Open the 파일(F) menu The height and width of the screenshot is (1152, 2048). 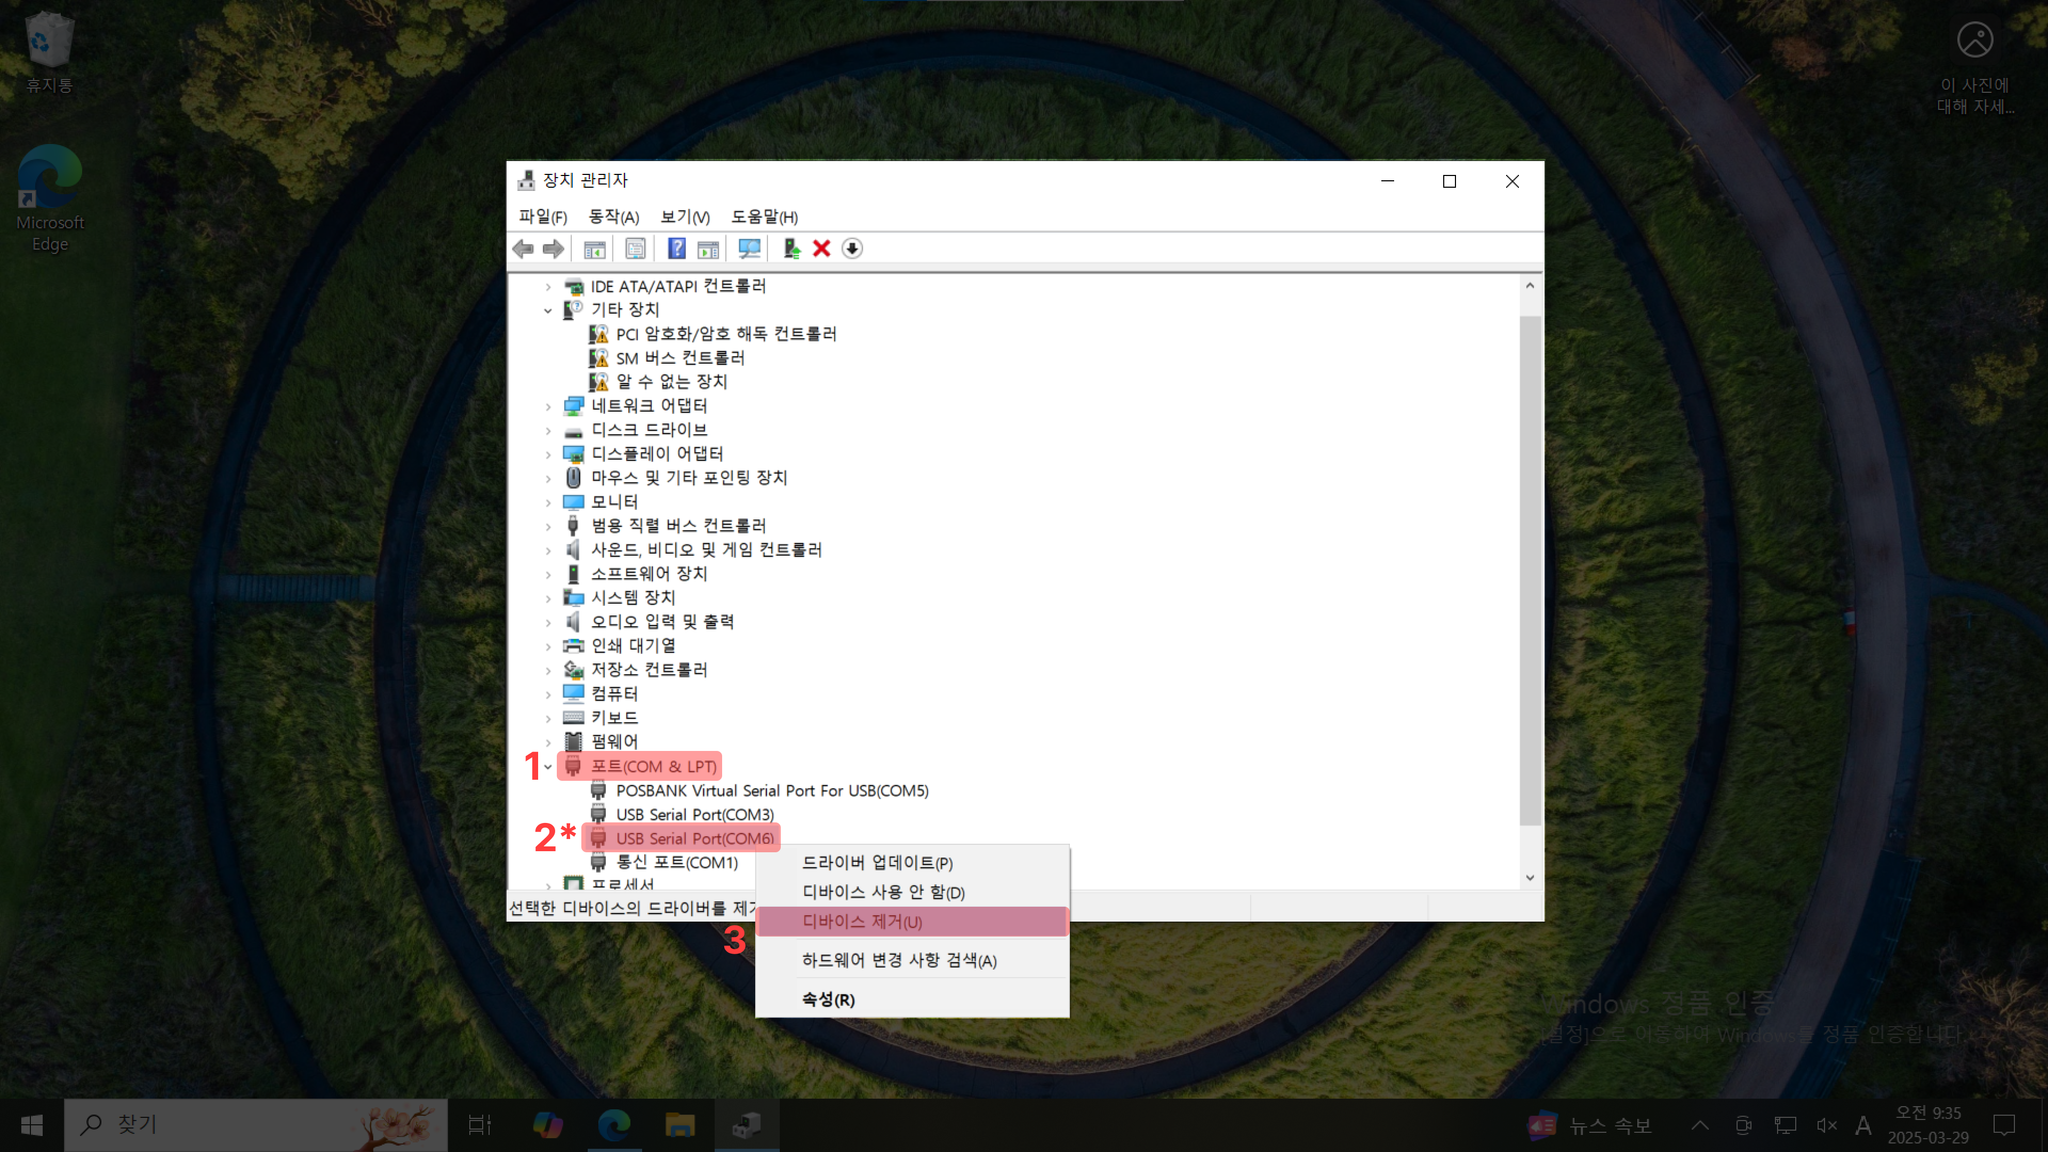[543, 217]
